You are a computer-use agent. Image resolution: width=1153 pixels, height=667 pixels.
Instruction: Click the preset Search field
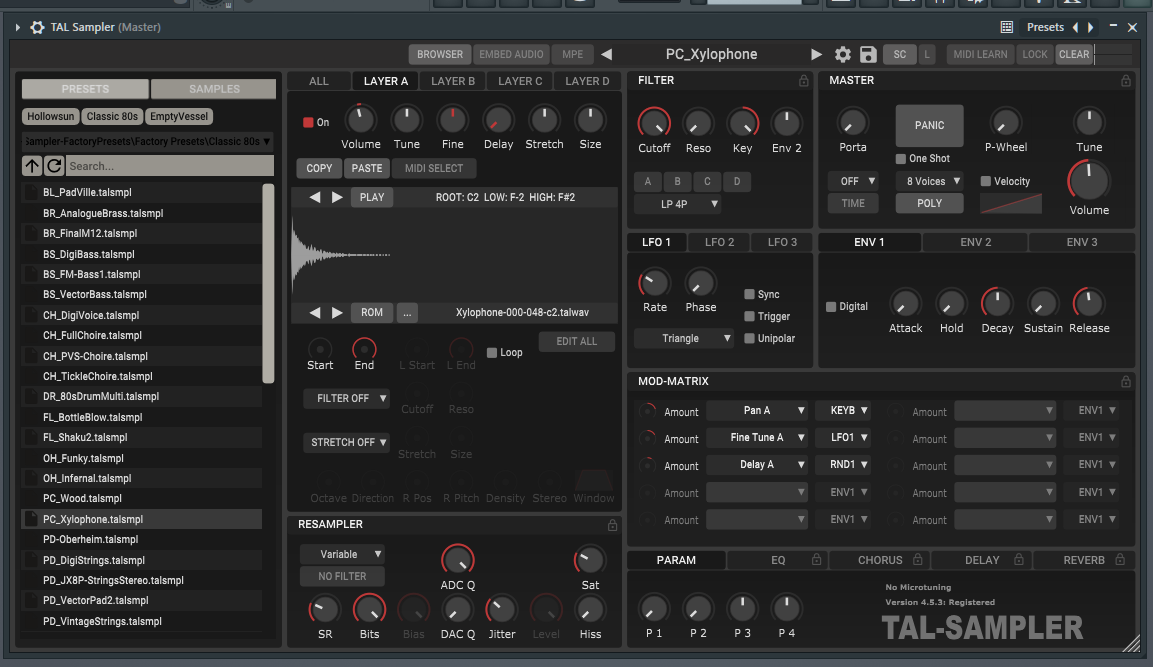coord(170,165)
